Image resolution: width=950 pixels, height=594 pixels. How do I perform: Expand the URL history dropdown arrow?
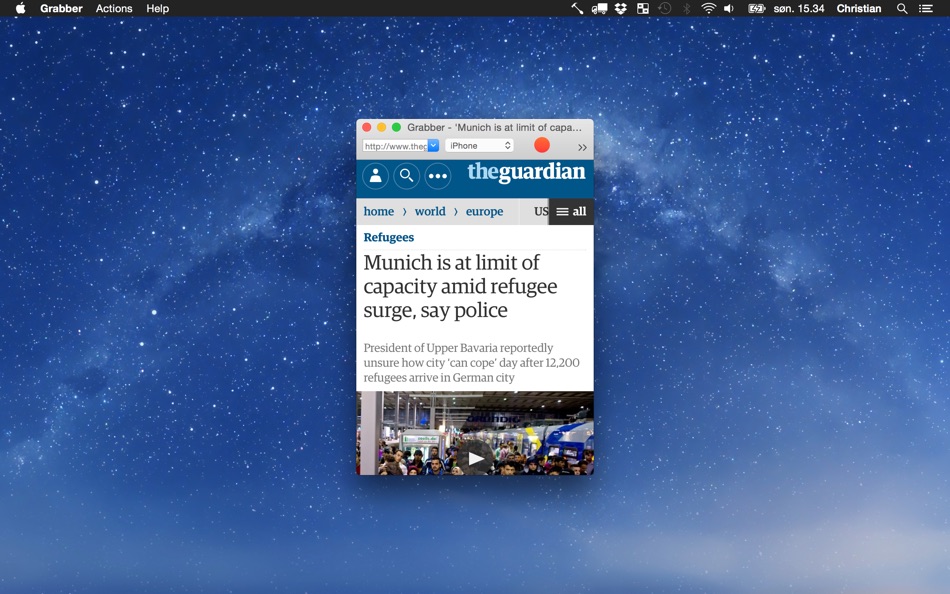433,145
